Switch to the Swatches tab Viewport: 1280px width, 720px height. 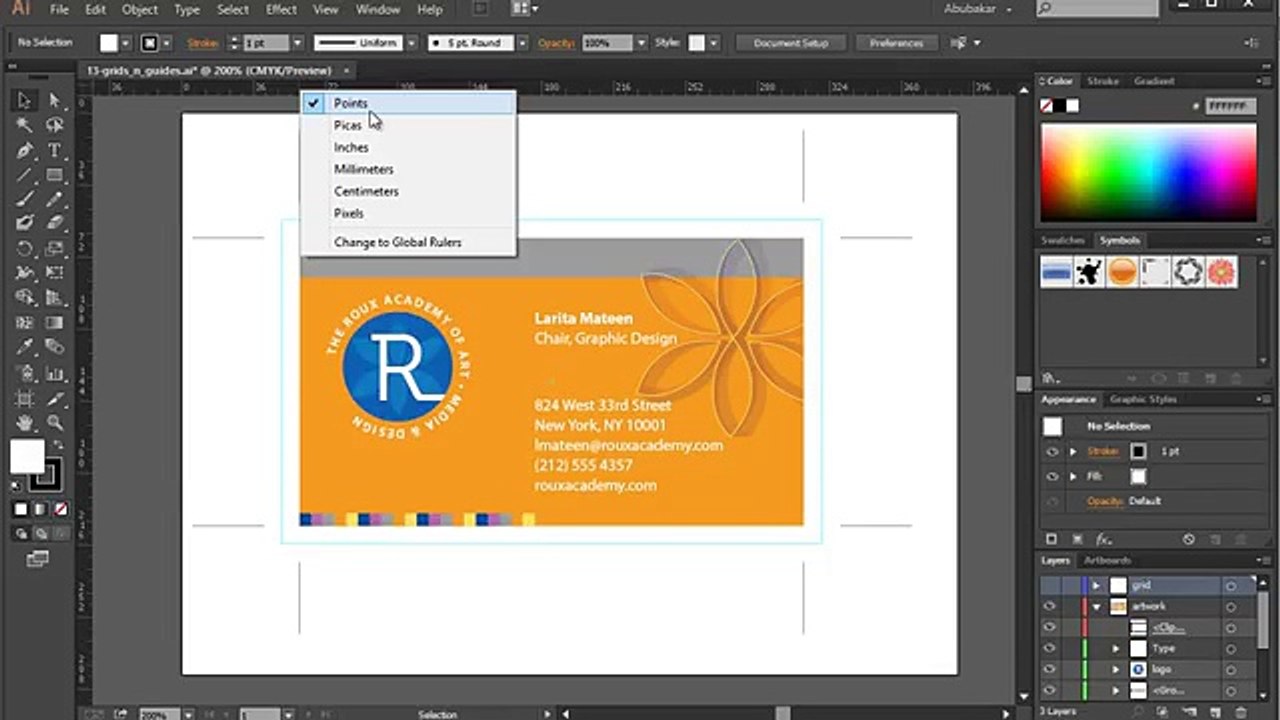pos(1063,240)
